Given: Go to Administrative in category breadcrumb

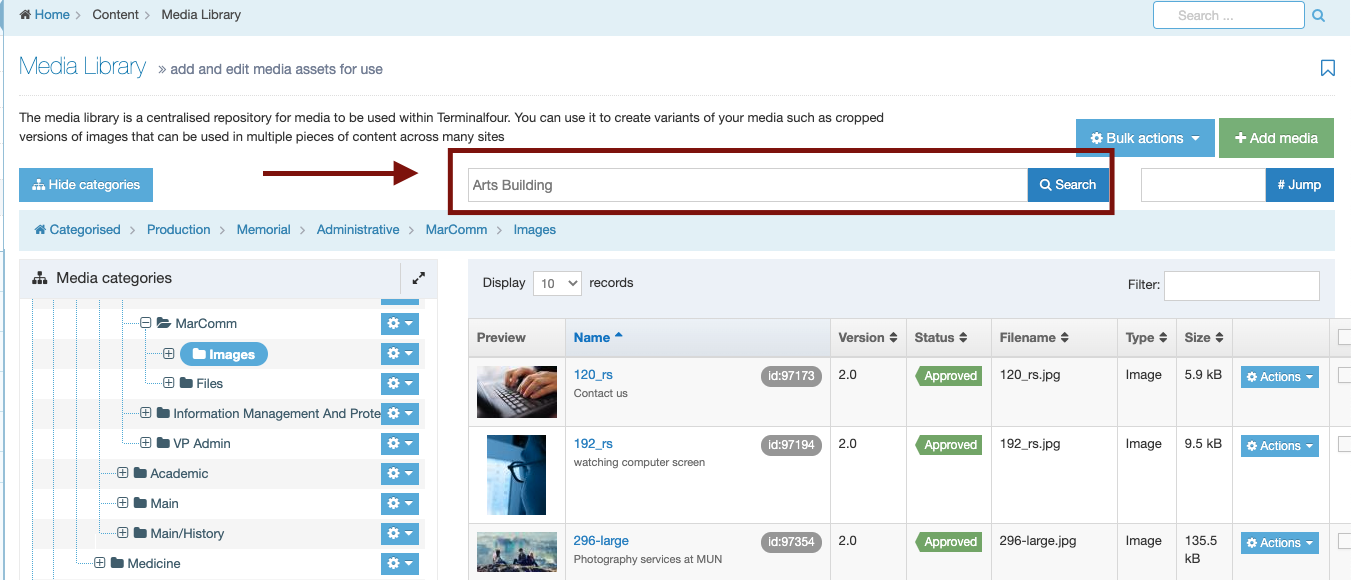Looking at the screenshot, I should [x=358, y=230].
